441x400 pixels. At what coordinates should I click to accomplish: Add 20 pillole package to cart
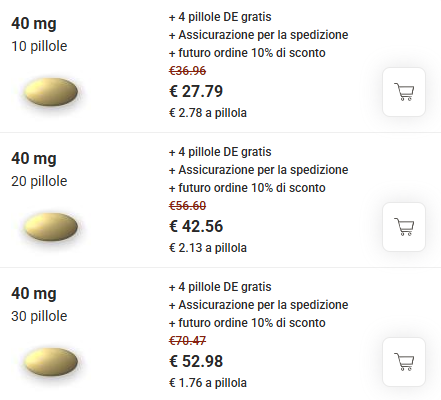coord(404,227)
